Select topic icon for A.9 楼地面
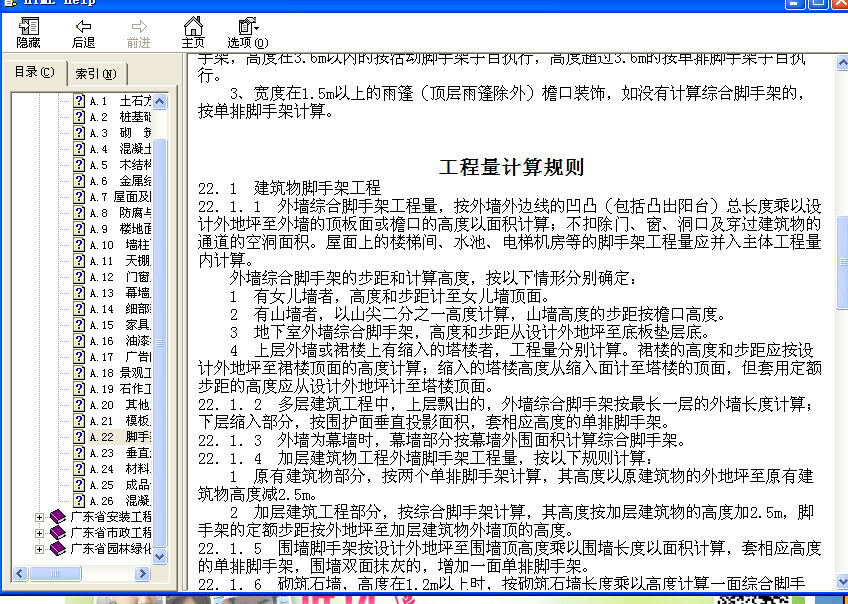The width and height of the screenshot is (848, 604). [79, 229]
